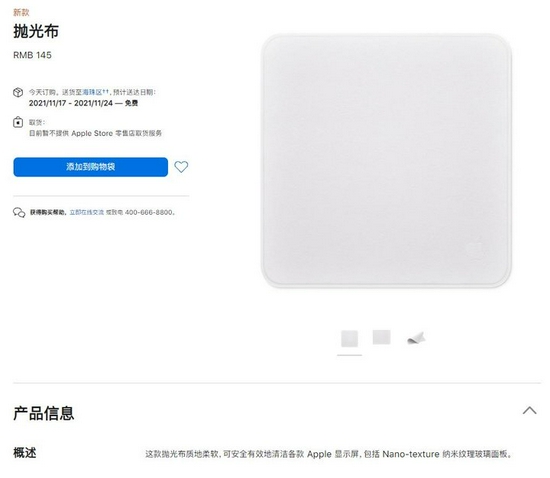Open the 海珠区 delivery location link
550x478 pixels.
coord(92,92)
